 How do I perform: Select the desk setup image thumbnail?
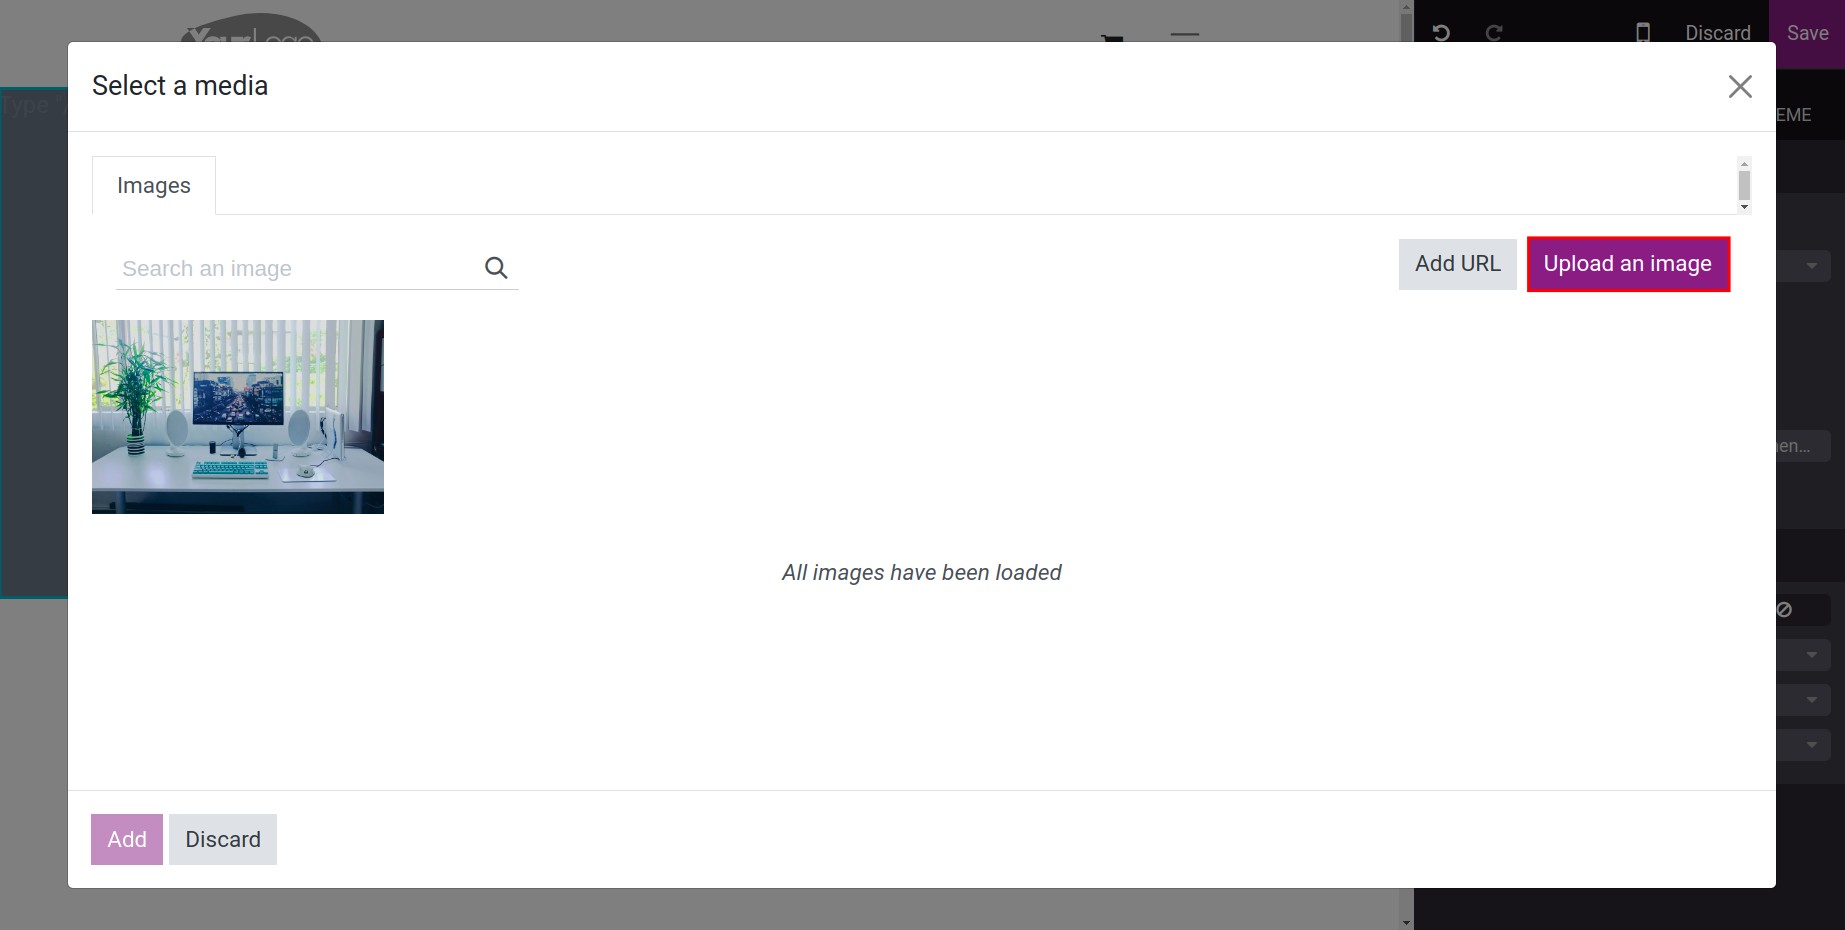(238, 417)
